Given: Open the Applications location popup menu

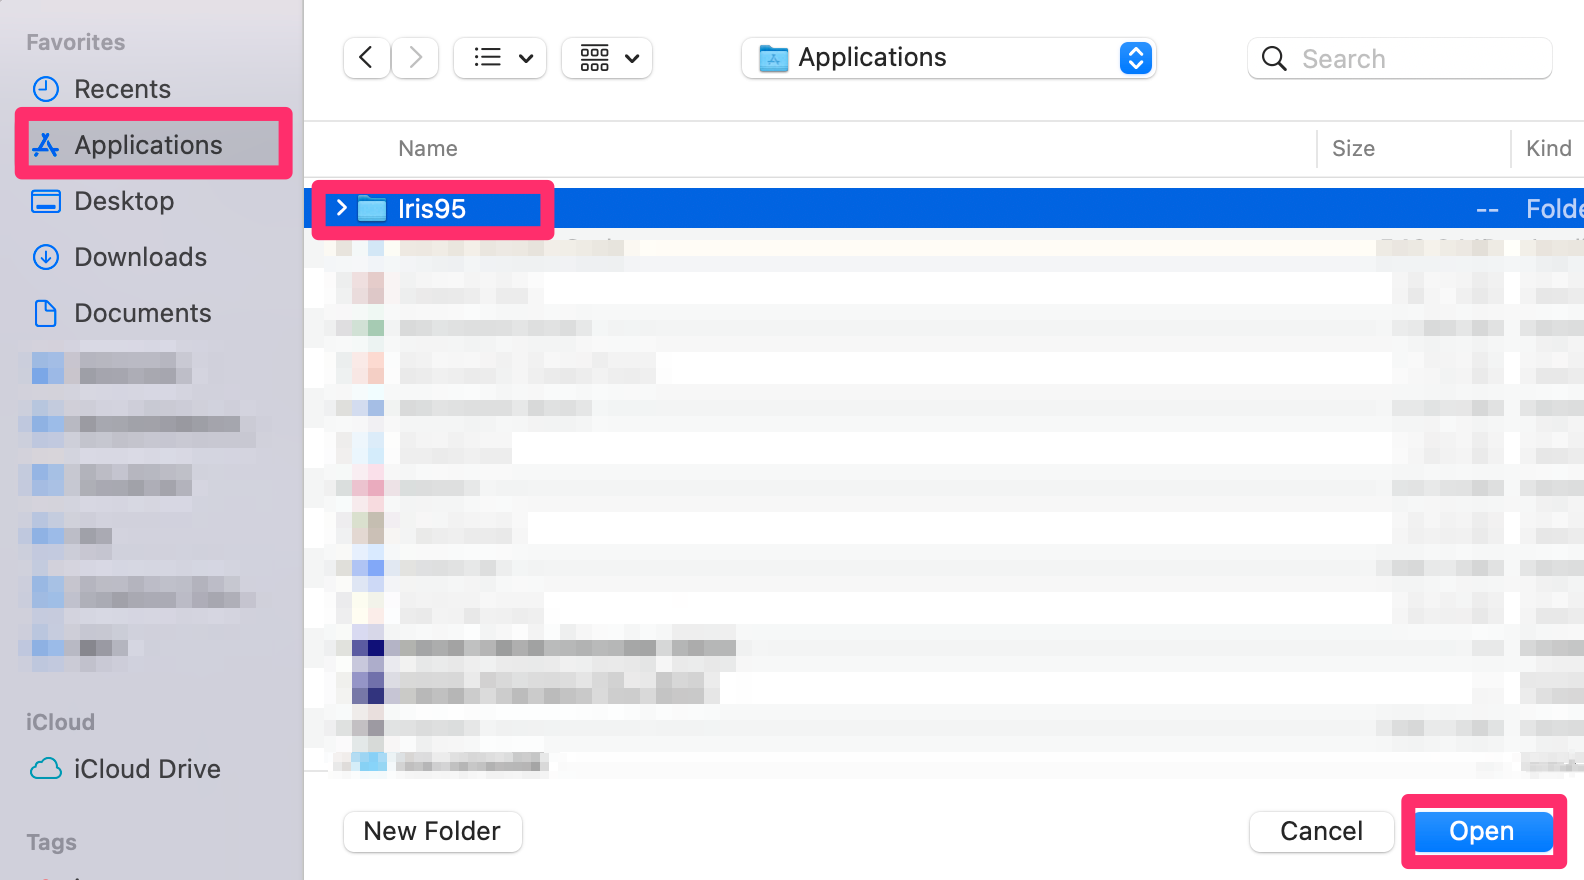Looking at the screenshot, I should [948, 58].
